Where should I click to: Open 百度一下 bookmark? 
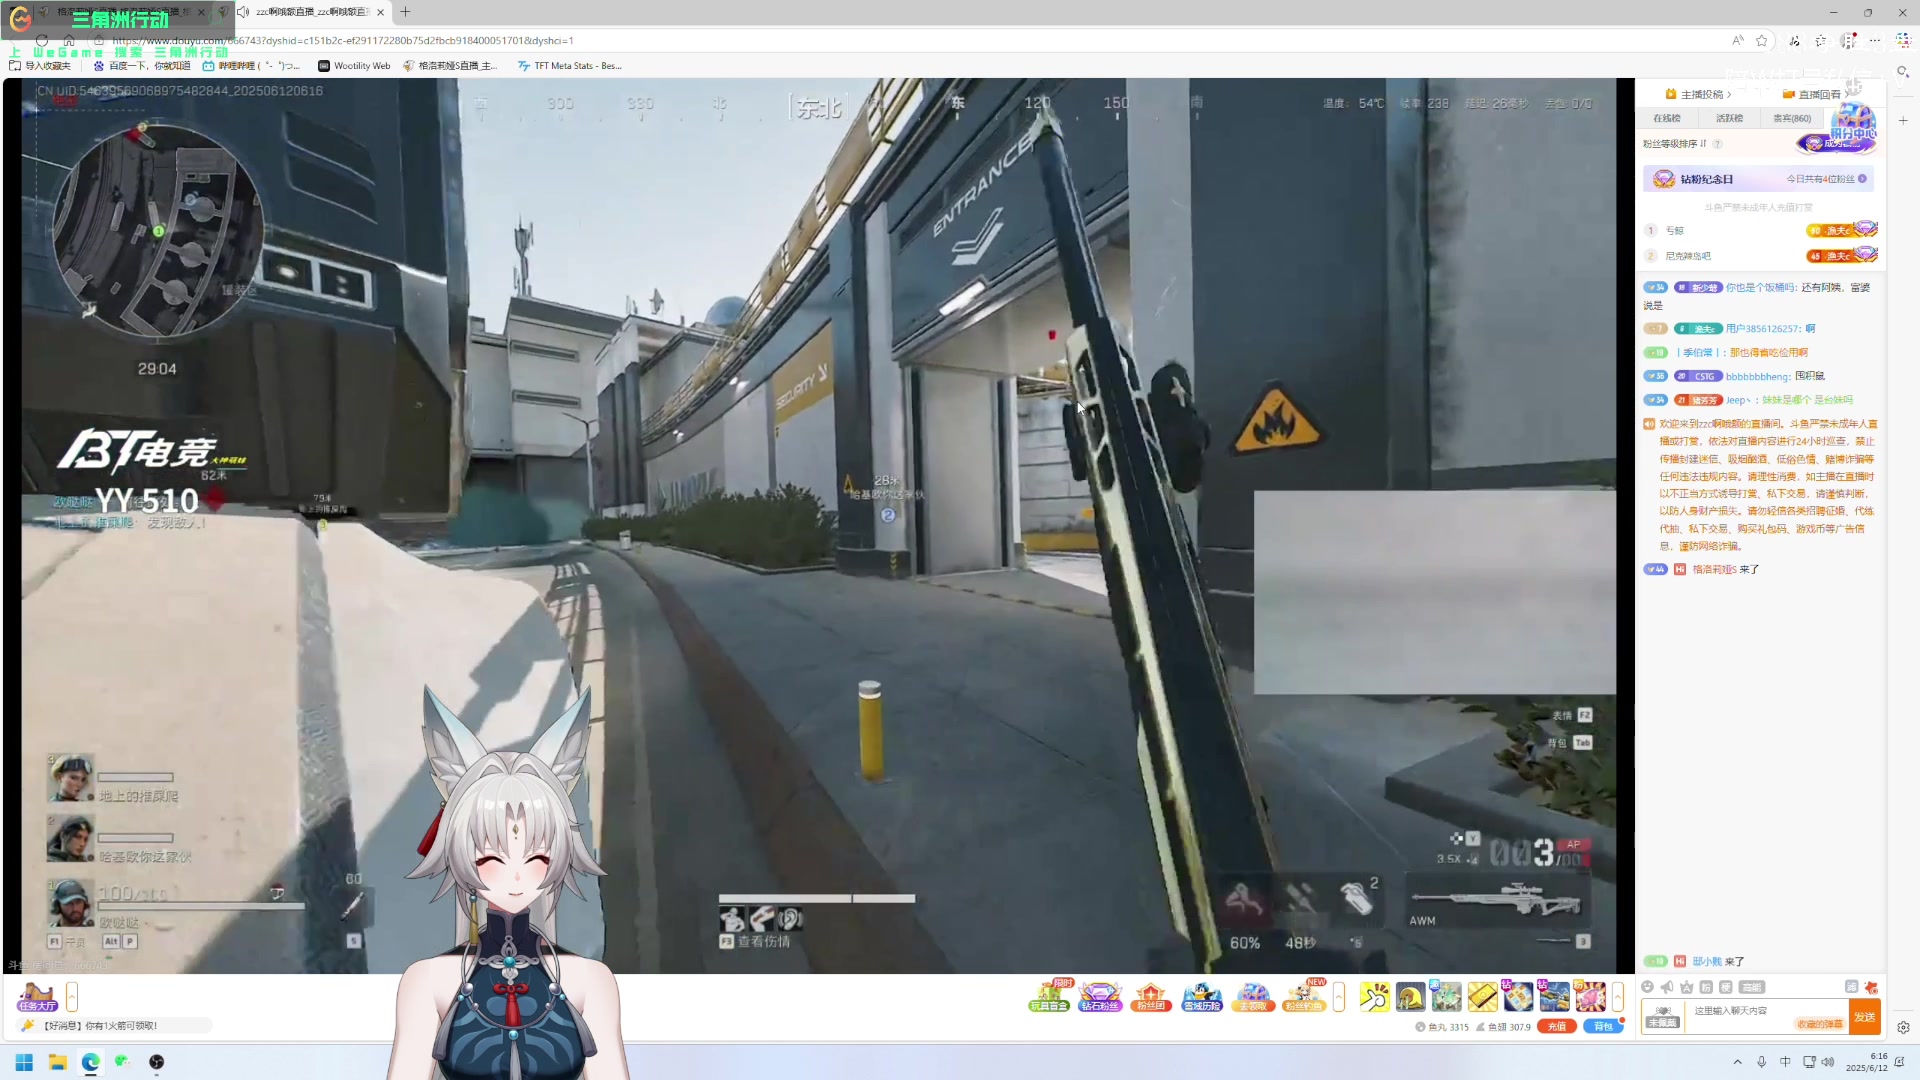[141, 66]
